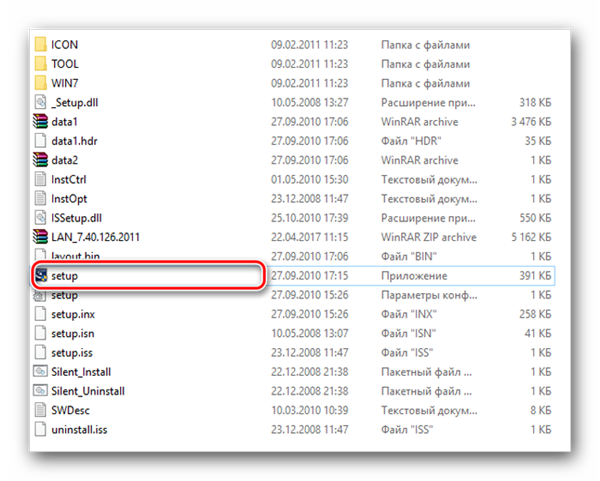Click the SWDesc text document icon
The height and width of the screenshot is (481, 600).
(40, 410)
